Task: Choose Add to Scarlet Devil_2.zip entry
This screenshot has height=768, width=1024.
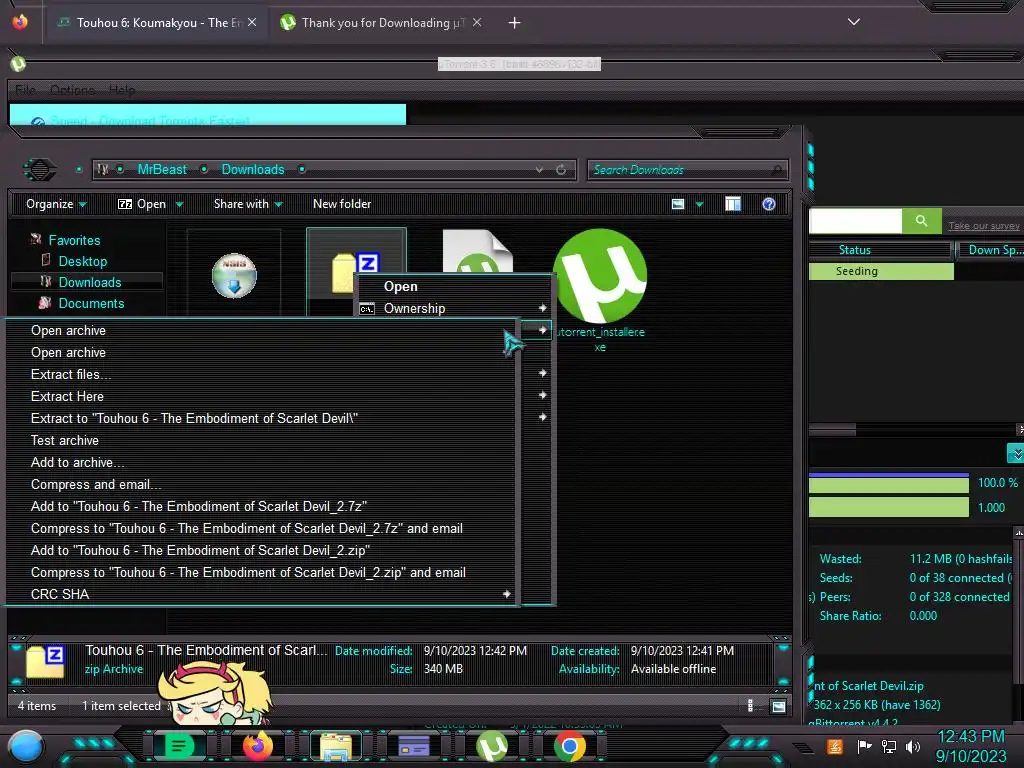Action: coord(261,551)
